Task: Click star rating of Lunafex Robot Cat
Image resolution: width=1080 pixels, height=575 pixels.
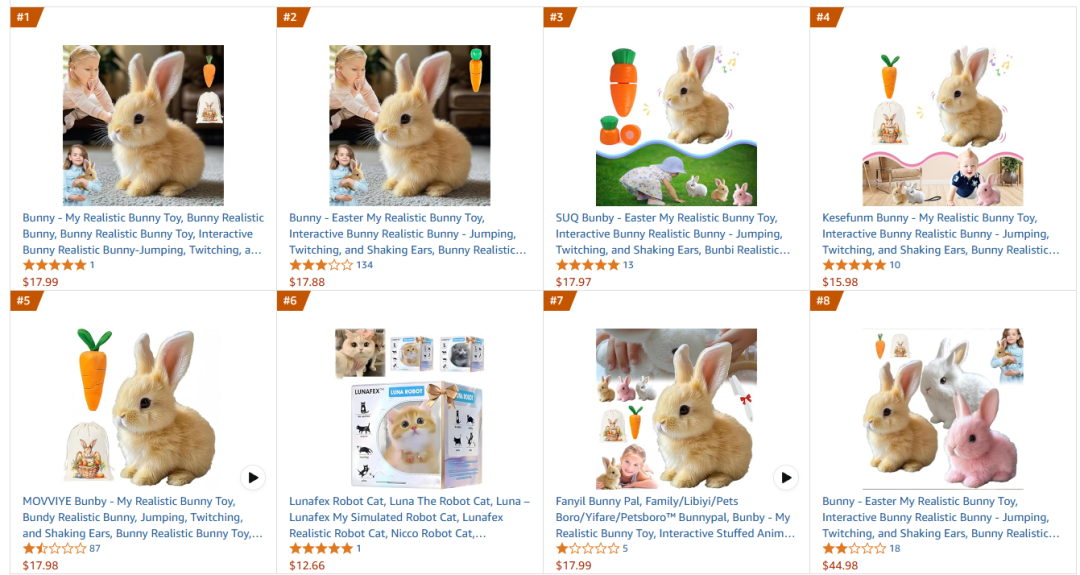Action: pos(321,549)
